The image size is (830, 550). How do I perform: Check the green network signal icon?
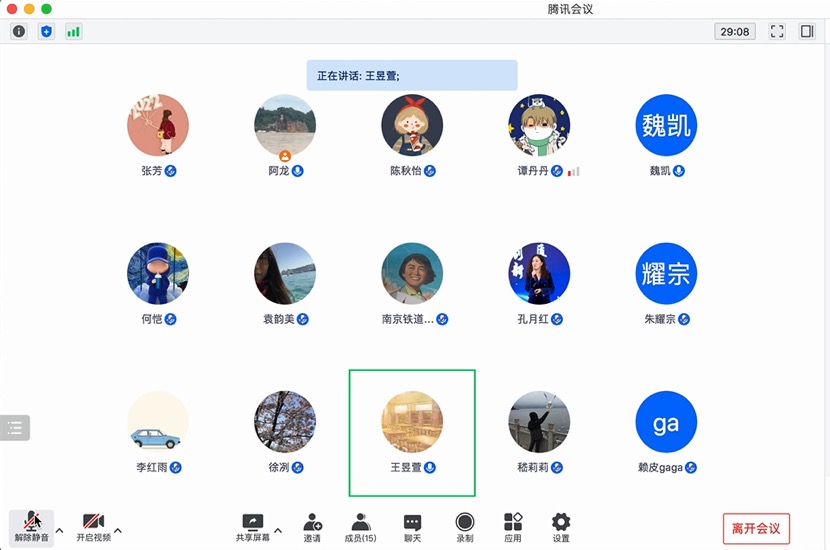[74, 32]
